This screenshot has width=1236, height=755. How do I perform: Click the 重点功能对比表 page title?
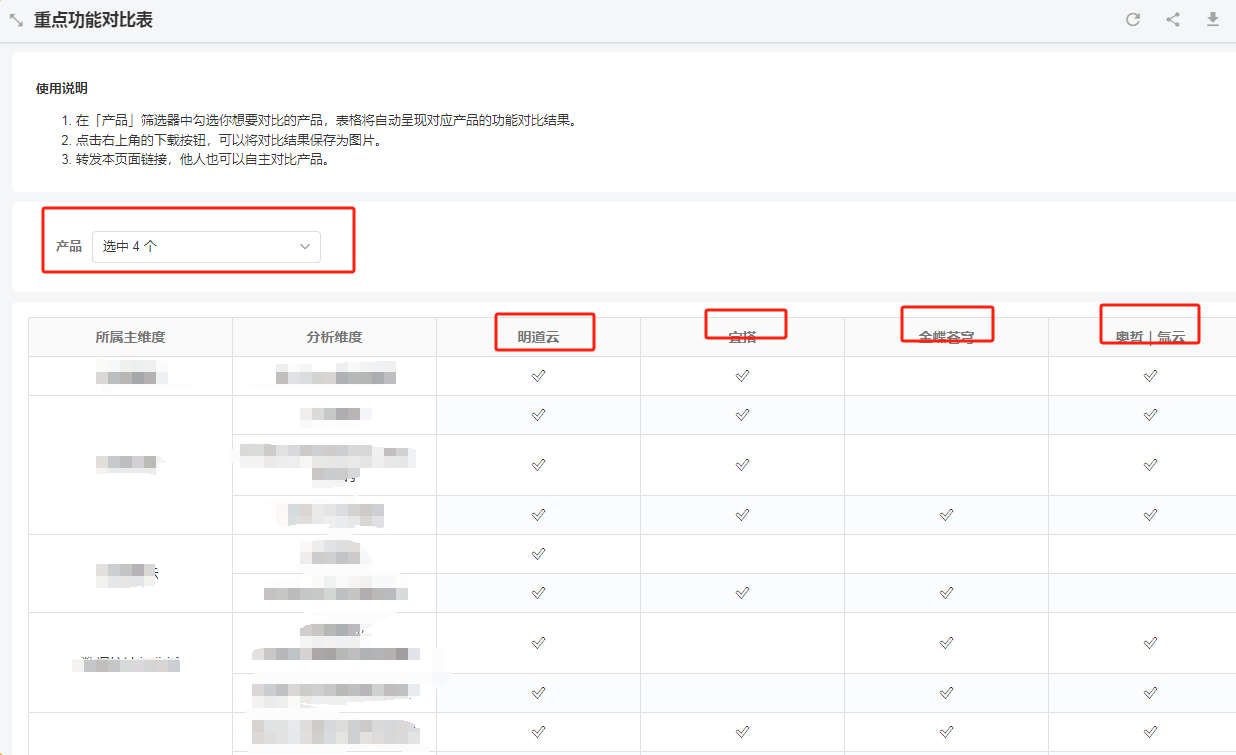(x=93, y=20)
